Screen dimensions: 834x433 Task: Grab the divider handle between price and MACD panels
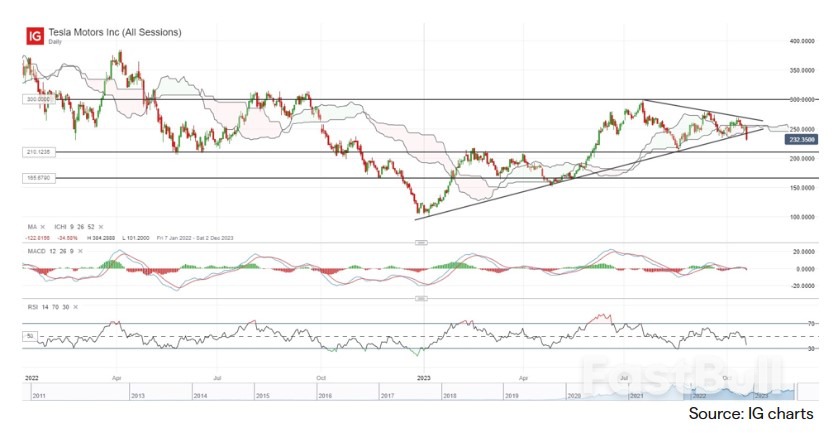421,243
